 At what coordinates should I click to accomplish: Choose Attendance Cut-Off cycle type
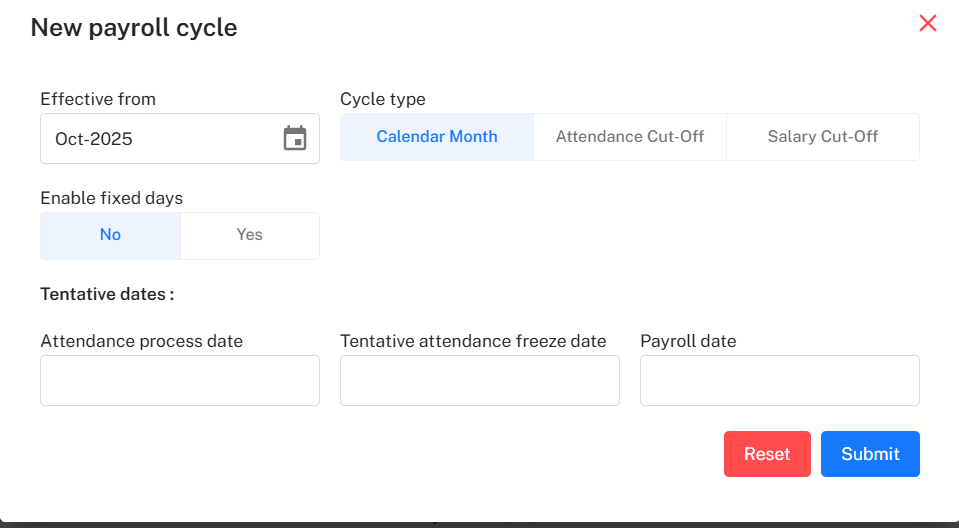tap(630, 137)
